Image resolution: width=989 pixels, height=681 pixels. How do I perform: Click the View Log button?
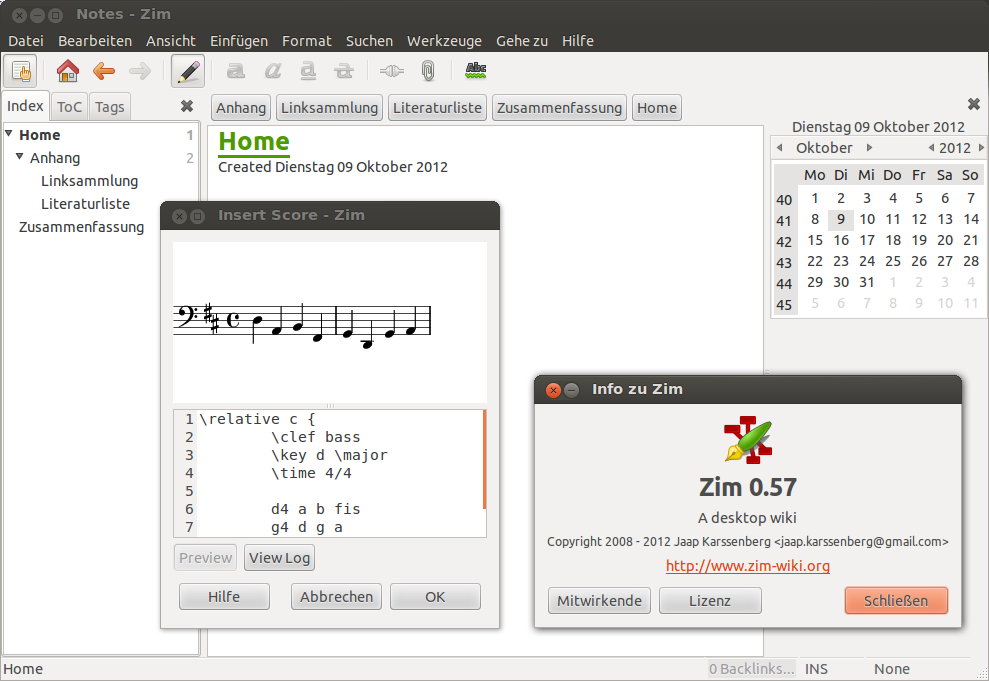[279, 558]
